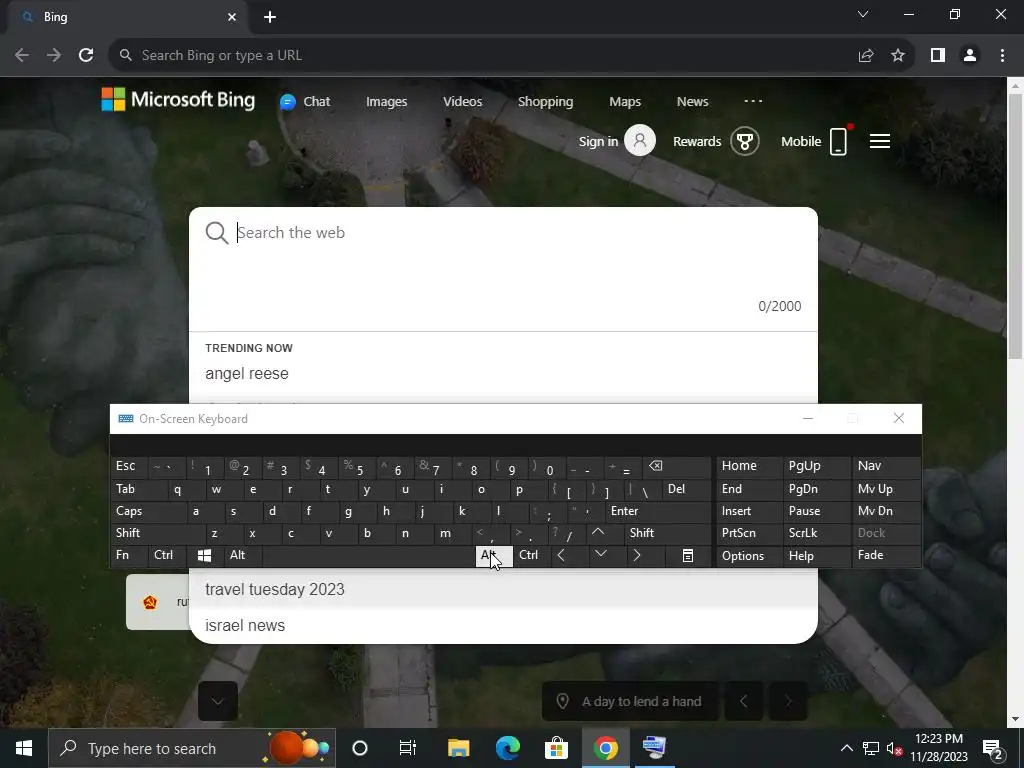
Task: Close the Bing tab
Action: click(x=232, y=17)
